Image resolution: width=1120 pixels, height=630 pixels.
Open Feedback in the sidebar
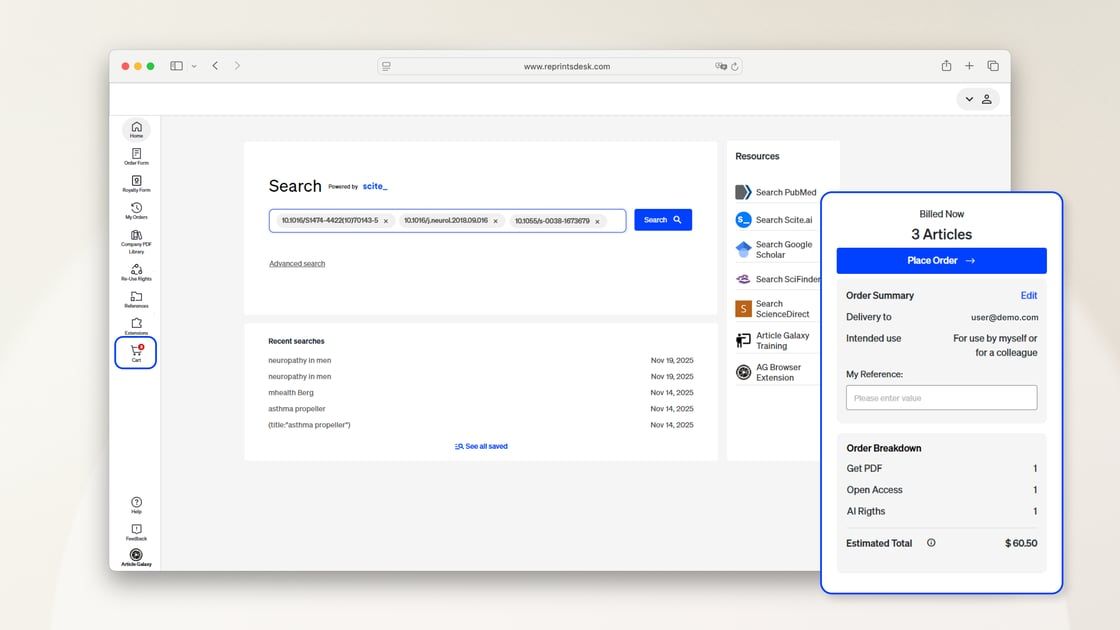[136, 532]
